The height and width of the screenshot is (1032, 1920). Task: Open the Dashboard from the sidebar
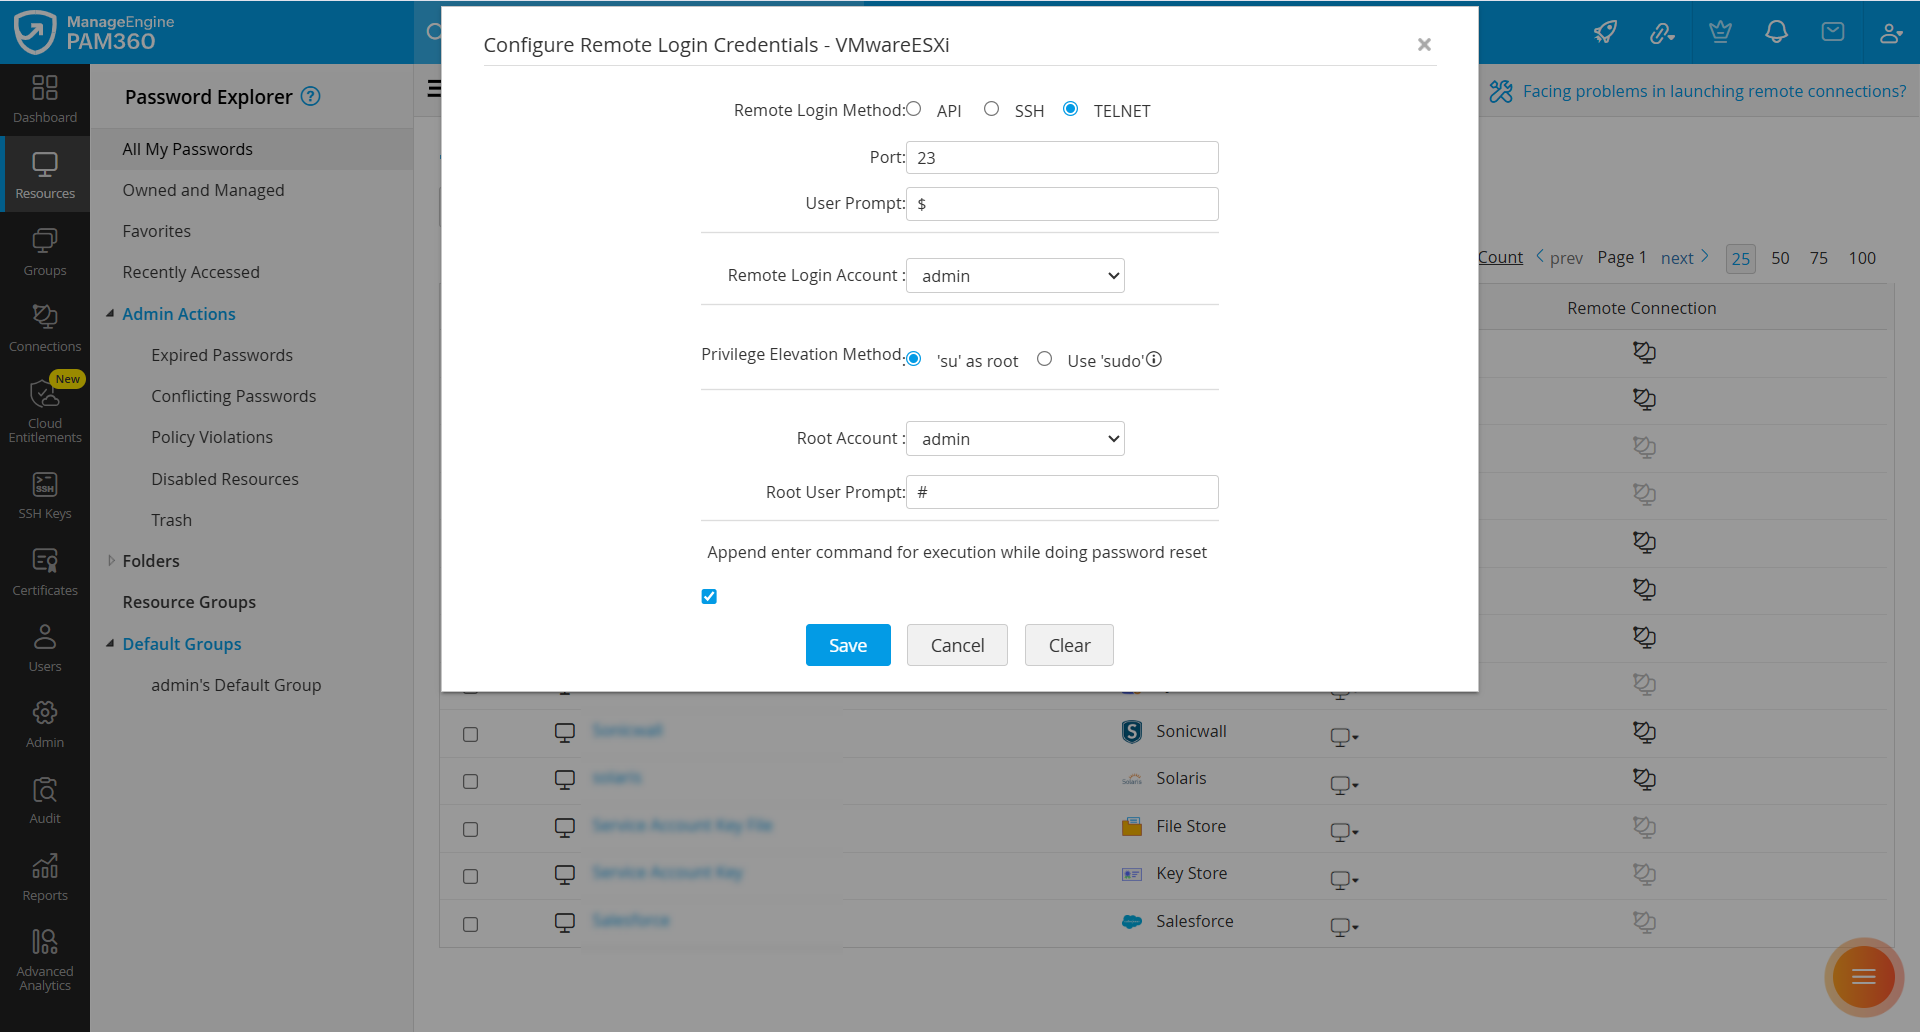click(44, 98)
